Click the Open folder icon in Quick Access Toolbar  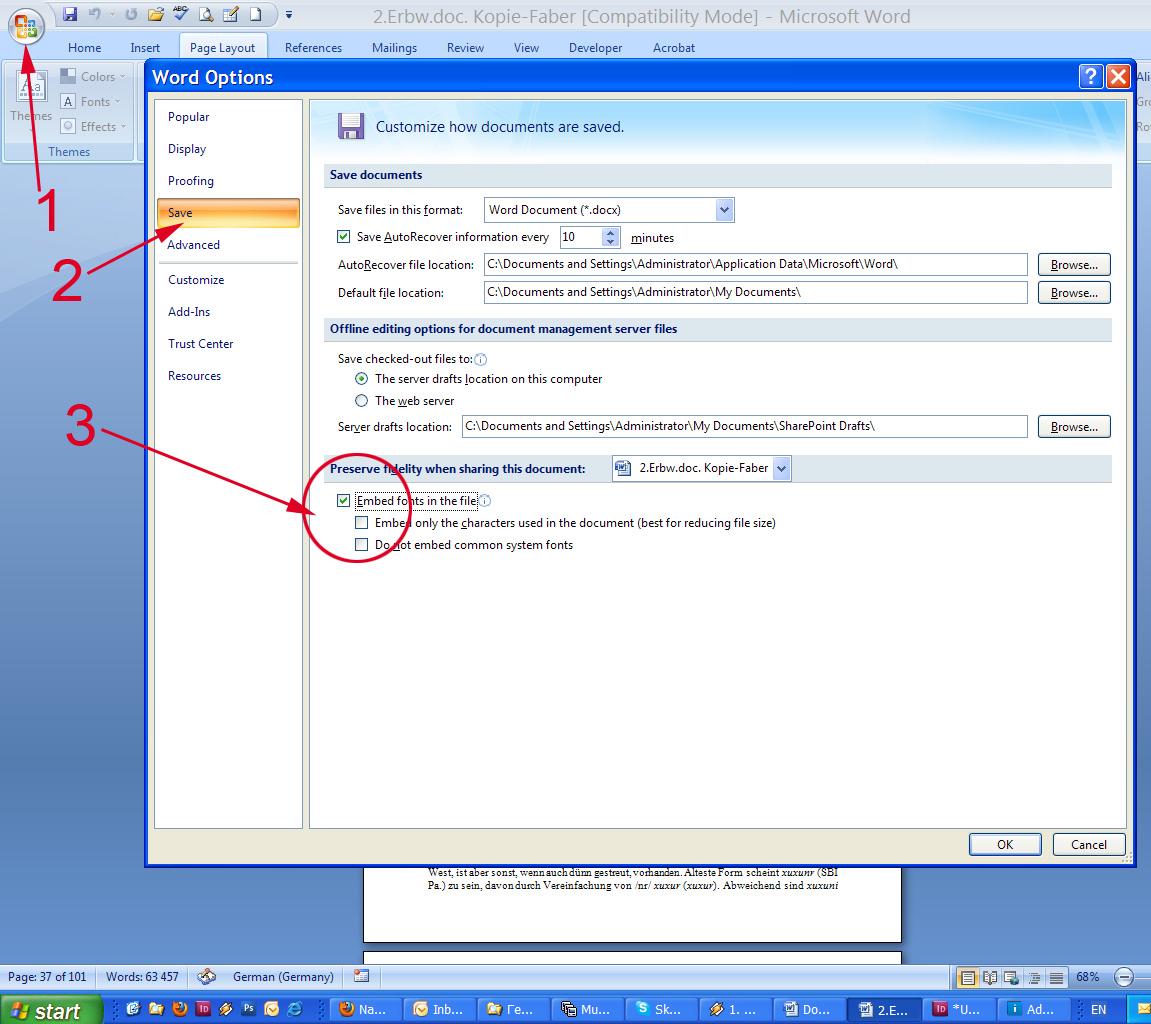click(x=156, y=14)
